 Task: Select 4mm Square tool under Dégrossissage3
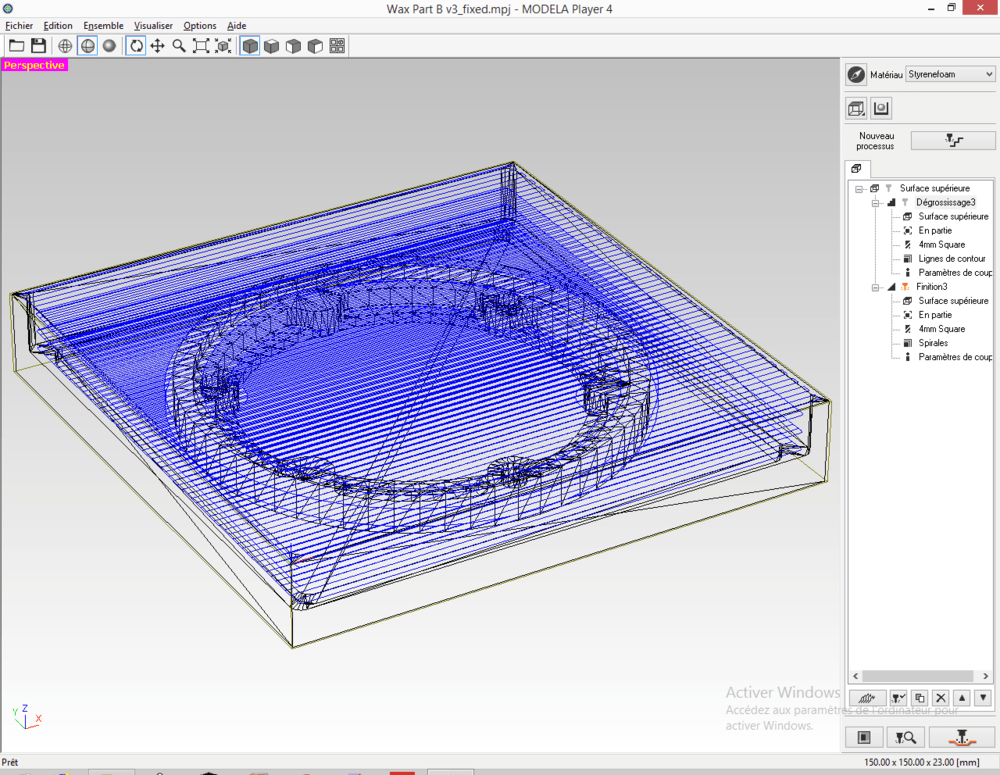941,244
